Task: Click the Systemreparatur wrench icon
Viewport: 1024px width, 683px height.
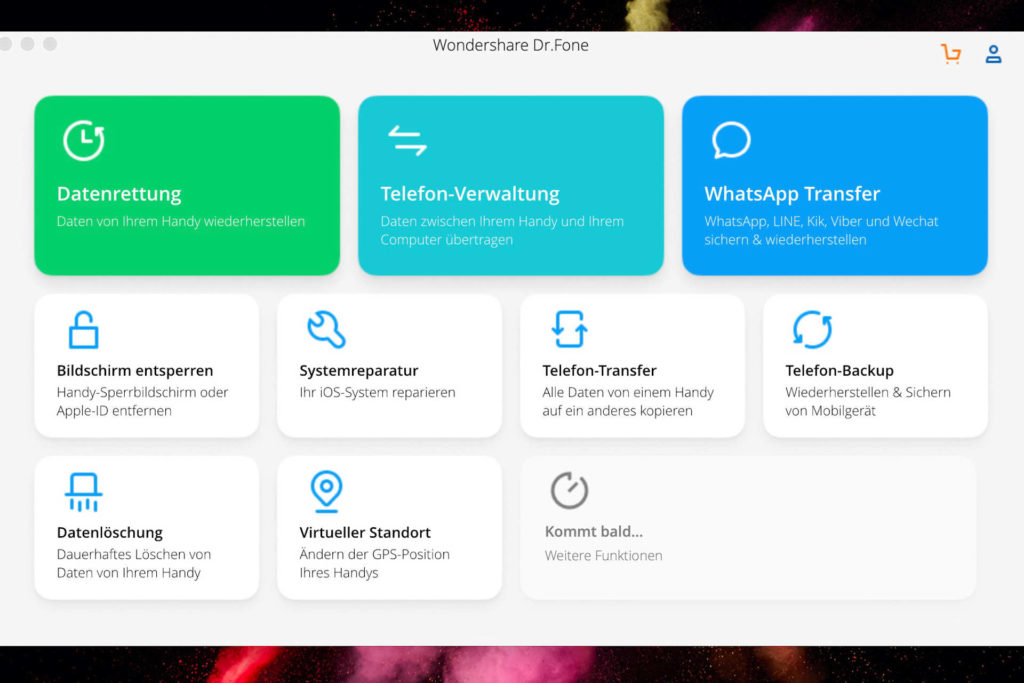Action: pyautogui.click(x=326, y=329)
